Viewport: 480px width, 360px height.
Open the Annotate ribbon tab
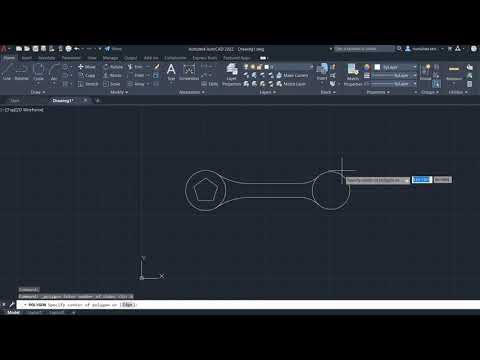(x=47, y=58)
